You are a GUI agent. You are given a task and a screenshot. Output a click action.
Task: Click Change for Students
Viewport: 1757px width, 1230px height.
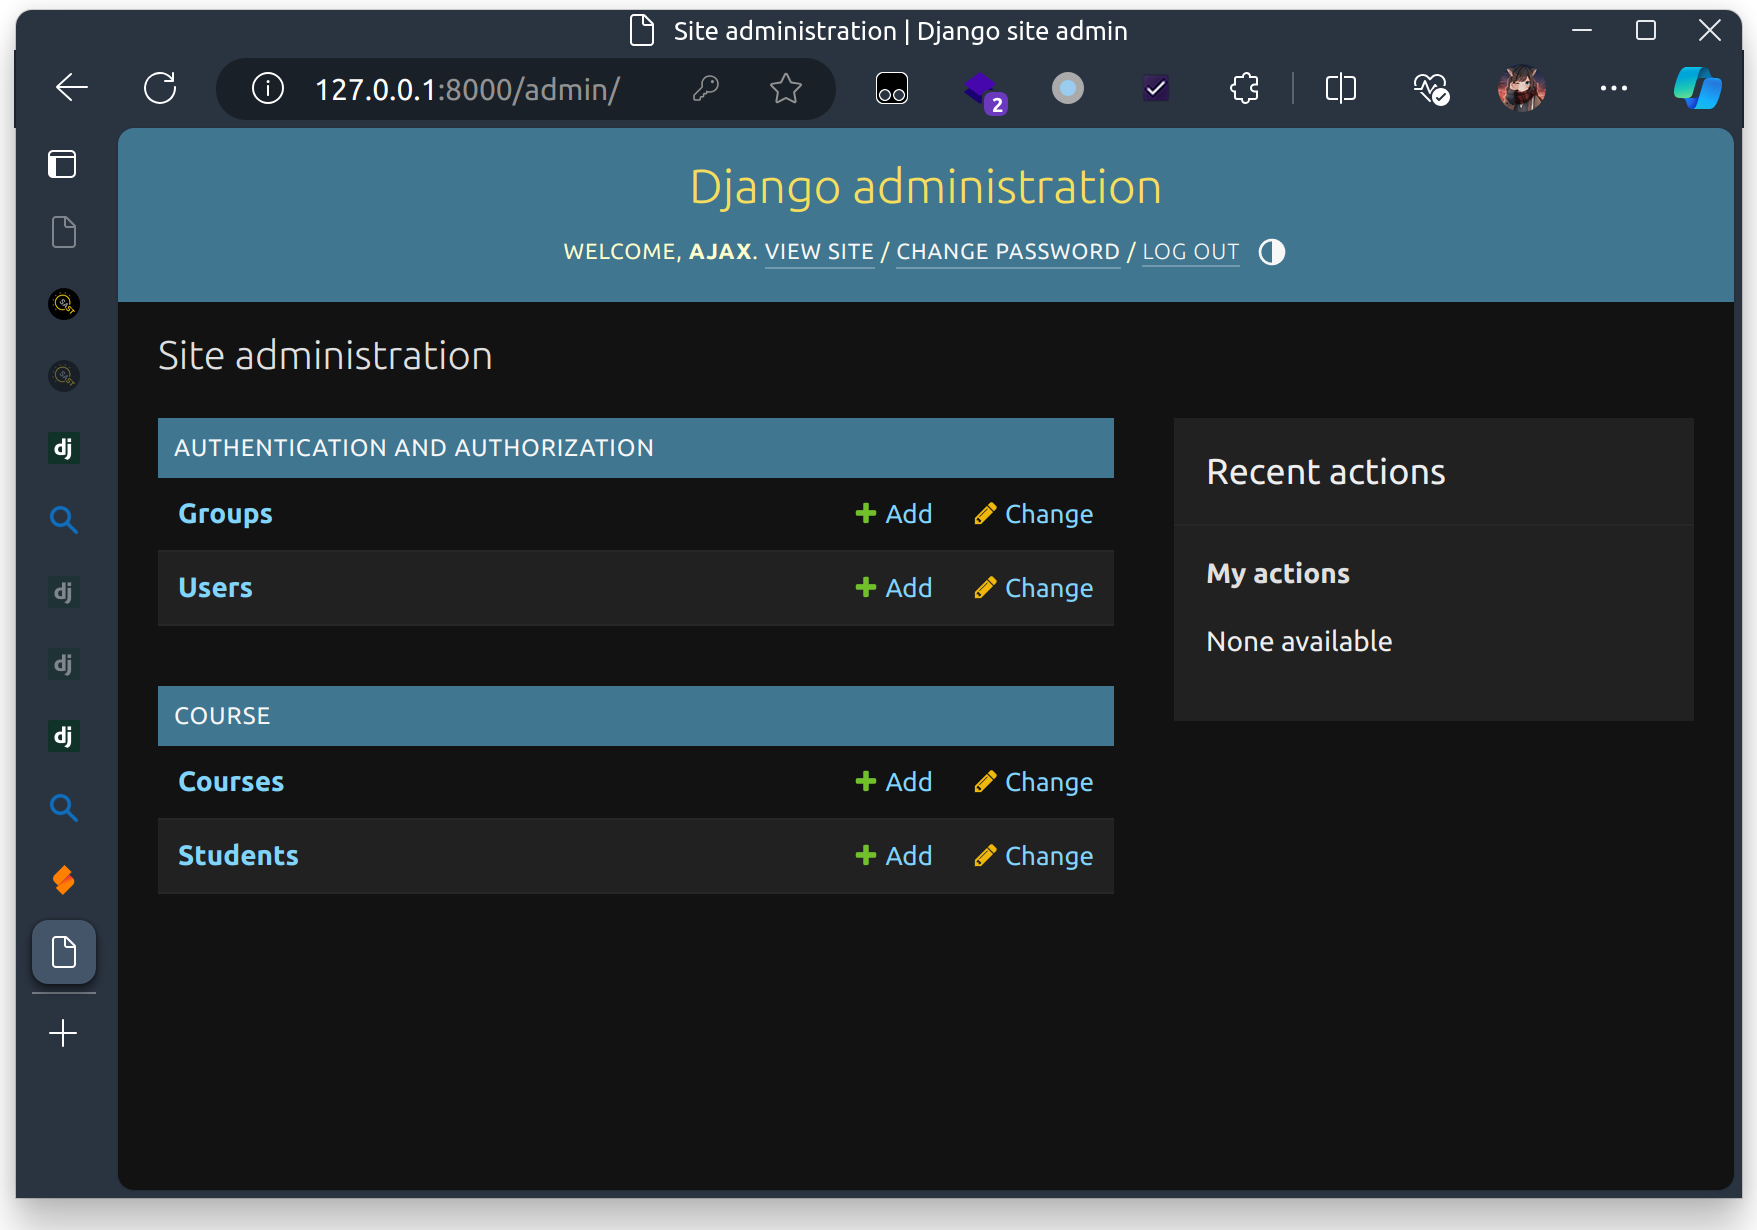1034,856
